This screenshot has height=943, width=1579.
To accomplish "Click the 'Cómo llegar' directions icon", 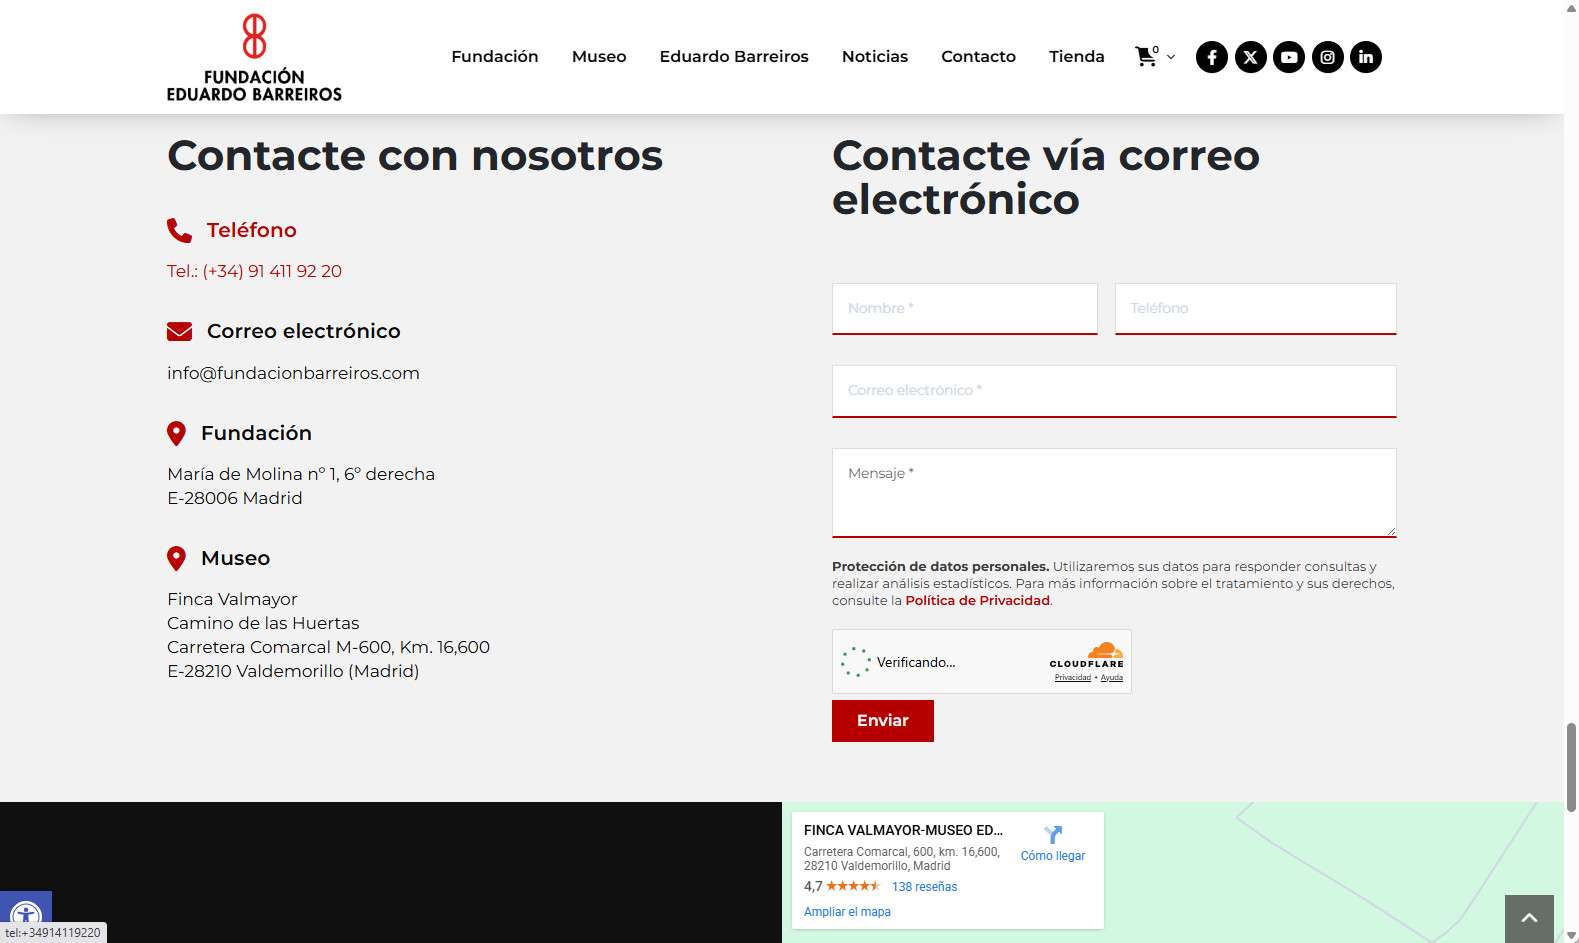I will pyautogui.click(x=1053, y=835).
